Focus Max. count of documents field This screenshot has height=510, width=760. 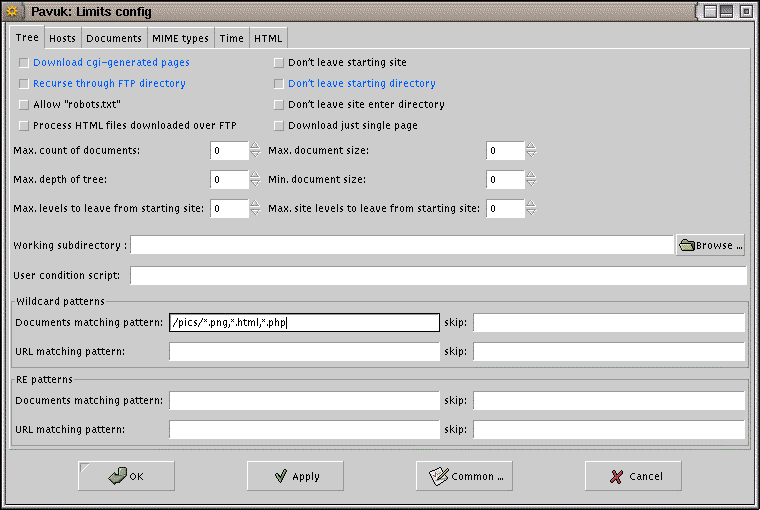click(229, 150)
